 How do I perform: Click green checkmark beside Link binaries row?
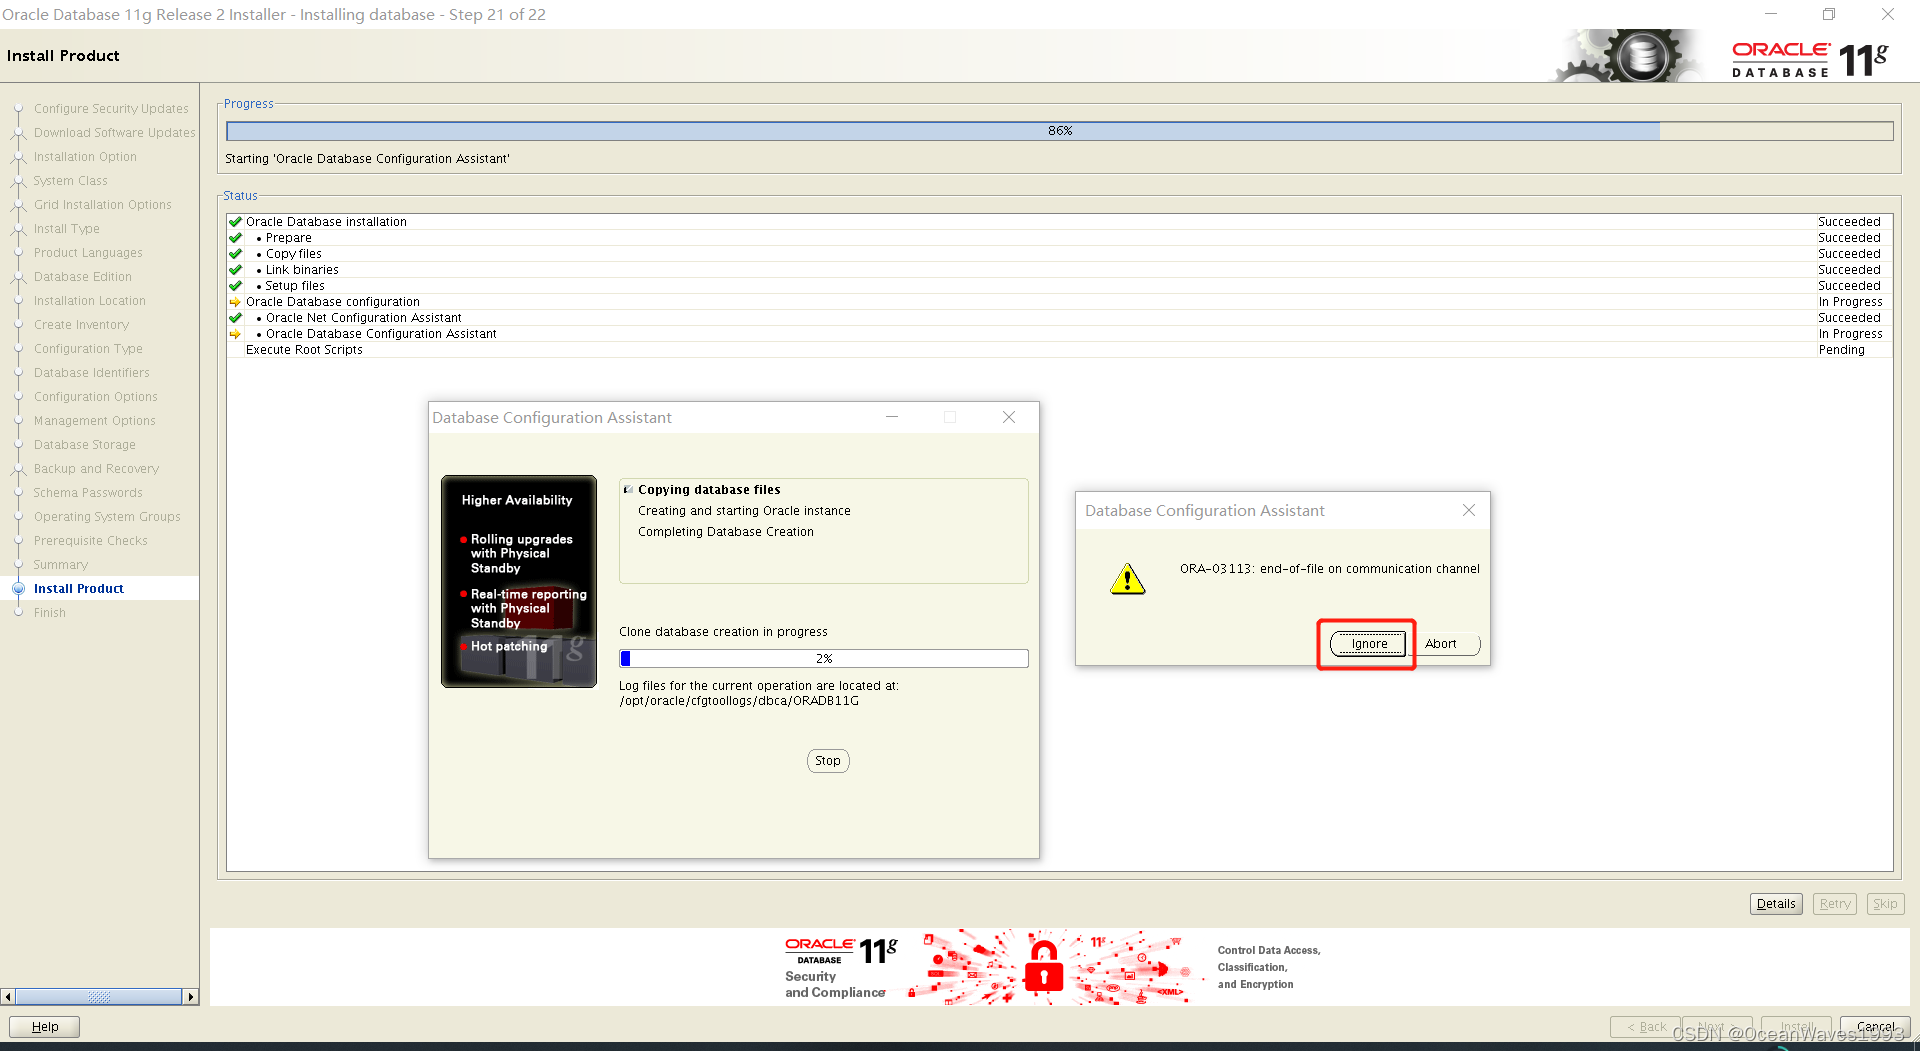click(236, 270)
